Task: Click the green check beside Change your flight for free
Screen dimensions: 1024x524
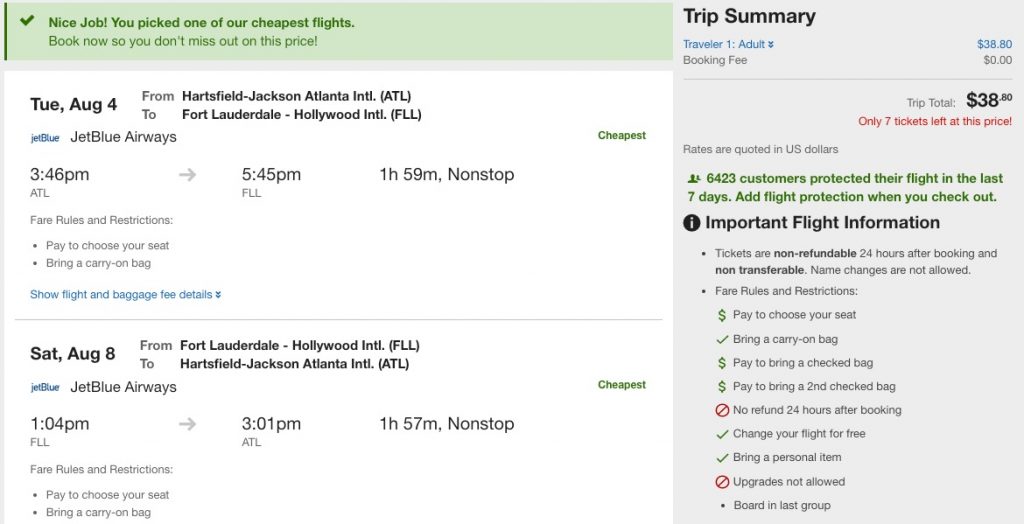Action: pyautogui.click(x=722, y=434)
